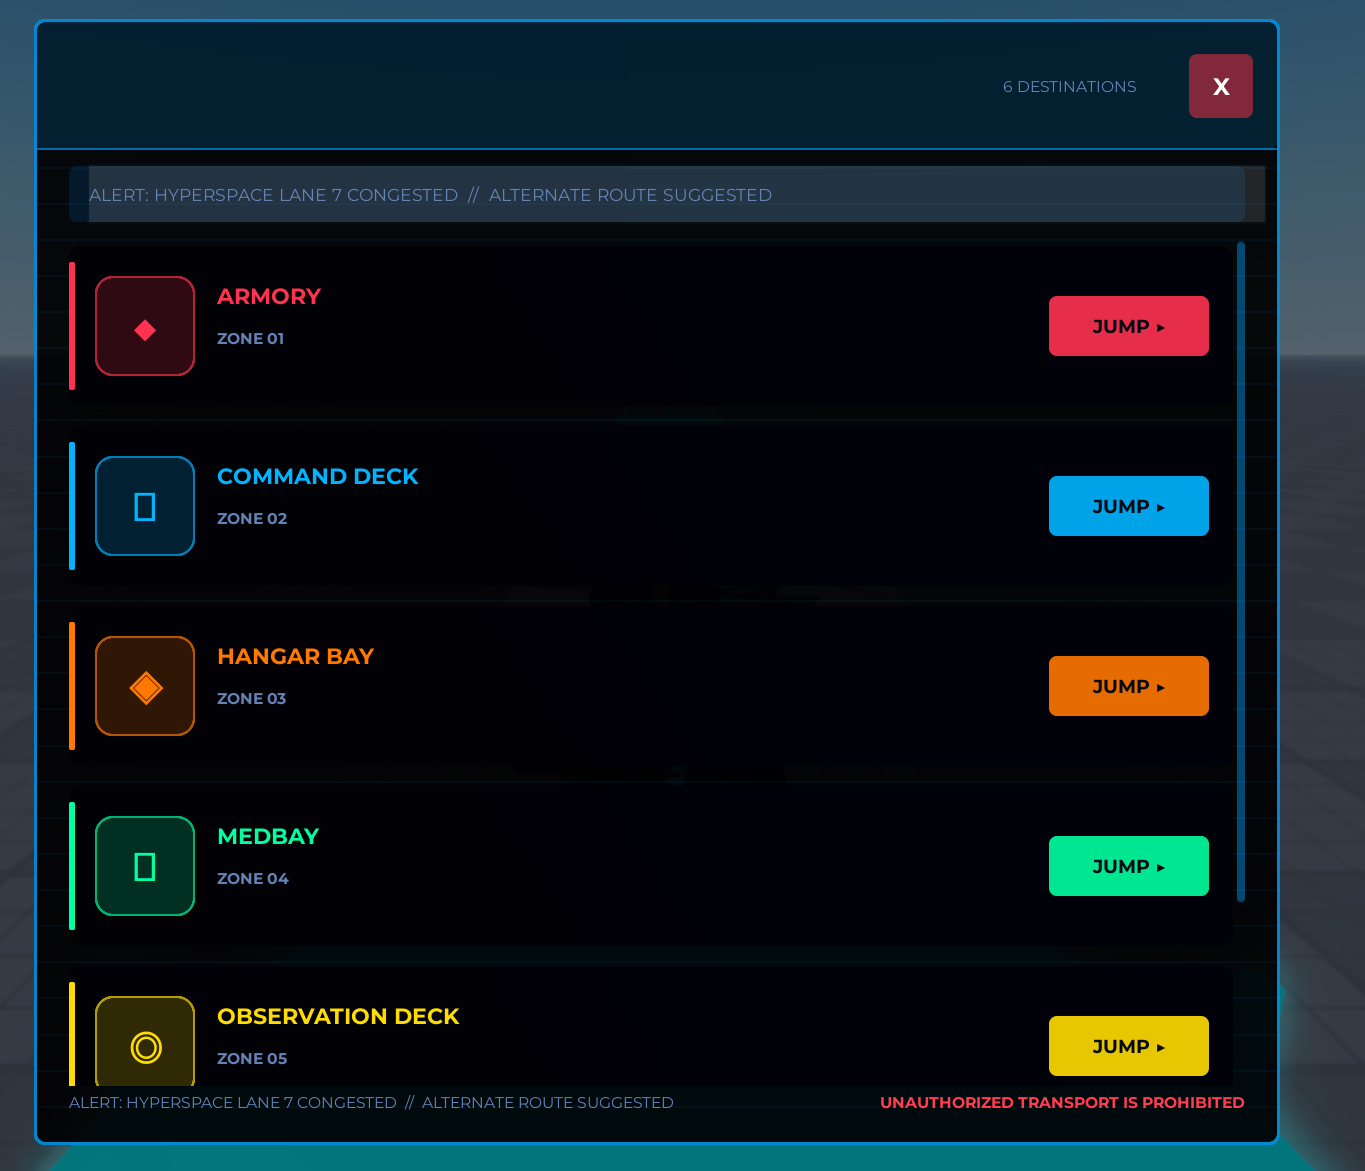The width and height of the screenshot is (1365, 1171).
Task: Select the ZONE 04 label
Action: tap(253, 879)
